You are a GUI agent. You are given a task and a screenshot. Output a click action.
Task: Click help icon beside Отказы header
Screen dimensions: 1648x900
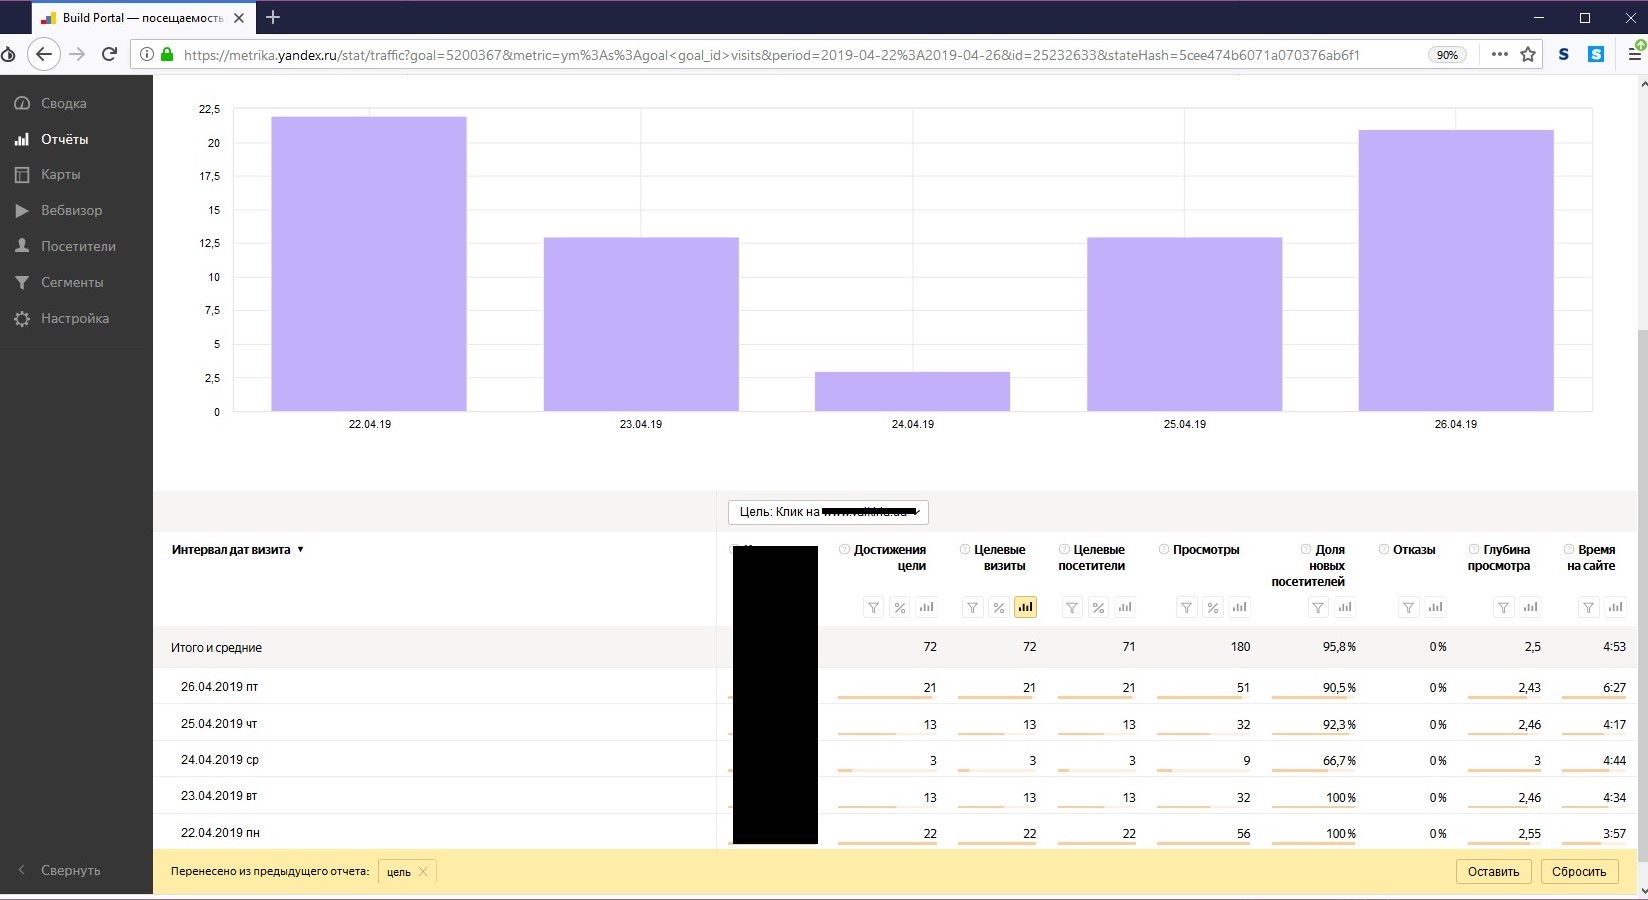pos(1384,549)
